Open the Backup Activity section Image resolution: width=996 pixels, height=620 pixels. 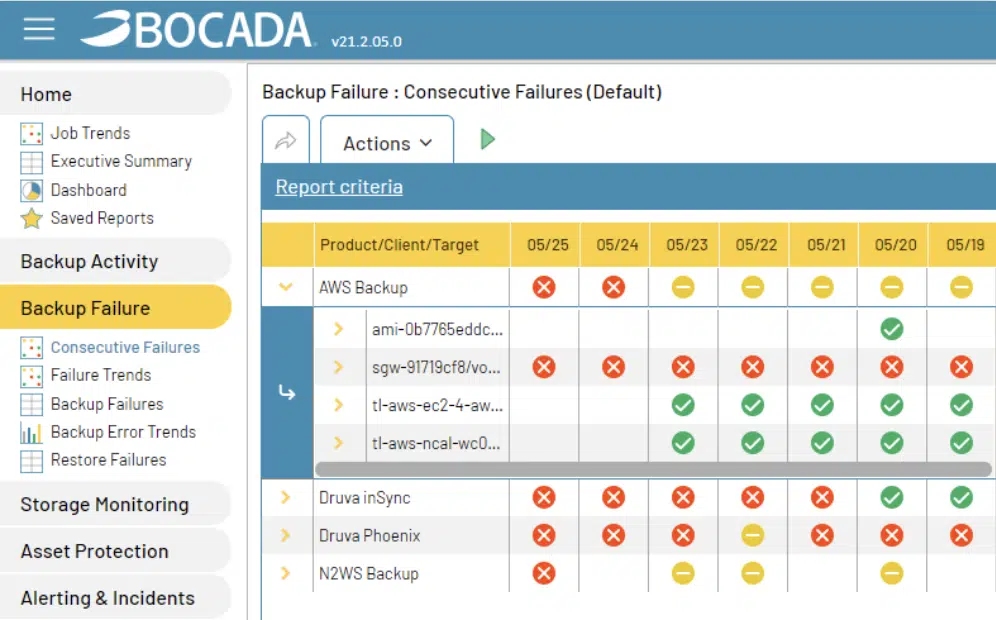[x=116, y=261]
